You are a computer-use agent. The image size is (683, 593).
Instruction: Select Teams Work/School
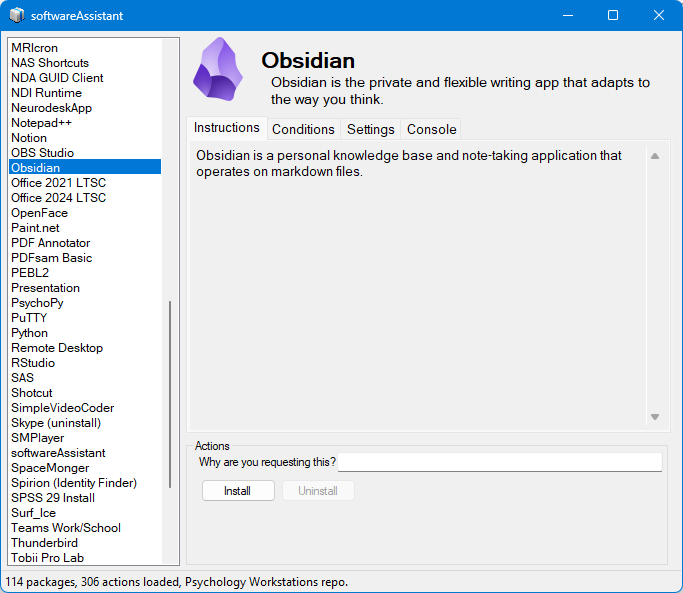85,528
